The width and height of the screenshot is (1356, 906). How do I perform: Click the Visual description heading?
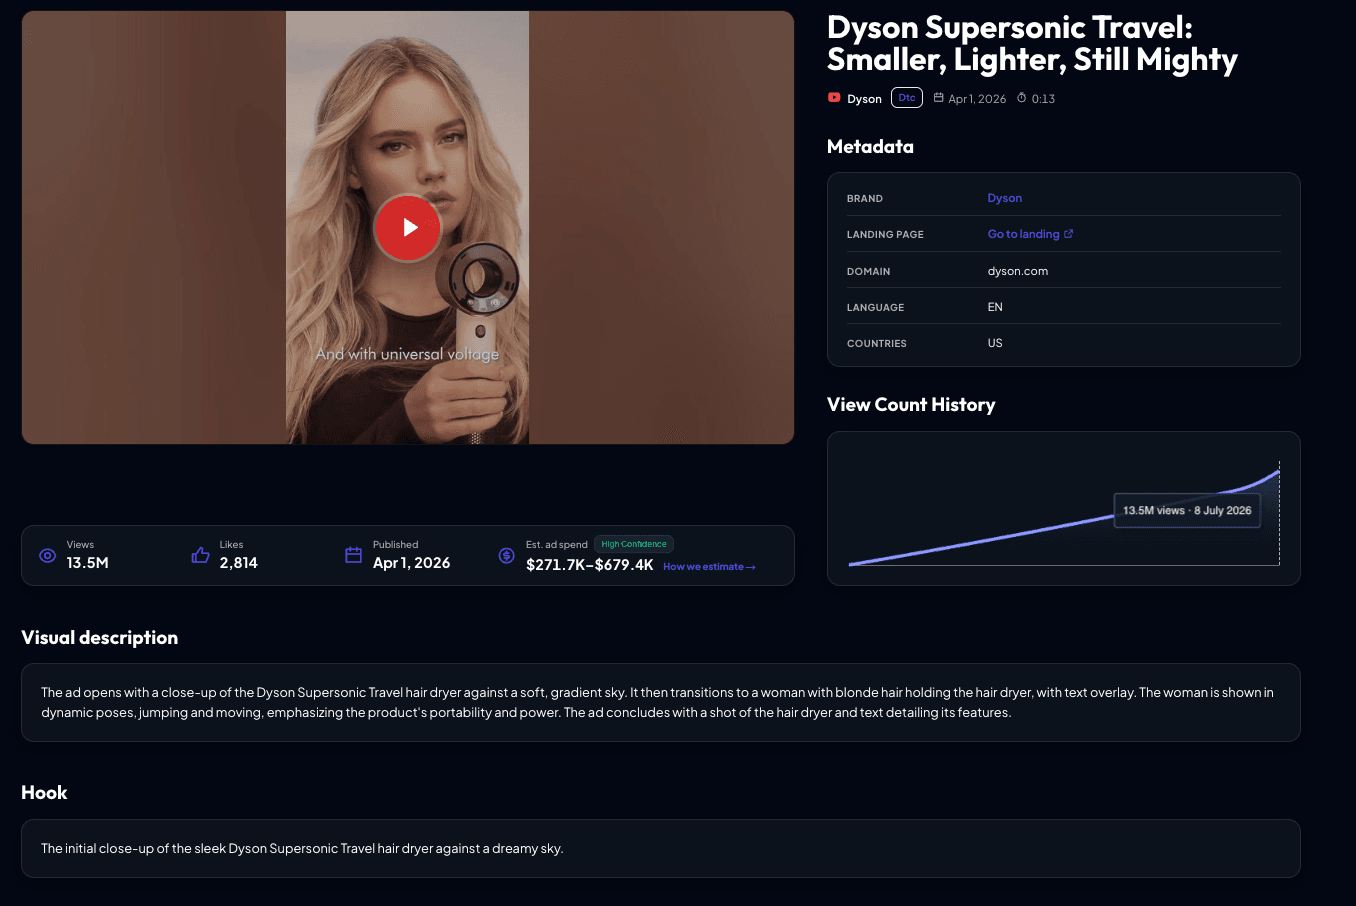click(100, 638)
